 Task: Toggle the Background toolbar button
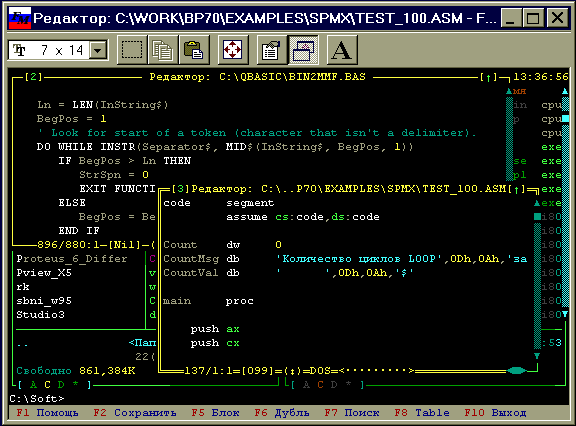[303, 50]
